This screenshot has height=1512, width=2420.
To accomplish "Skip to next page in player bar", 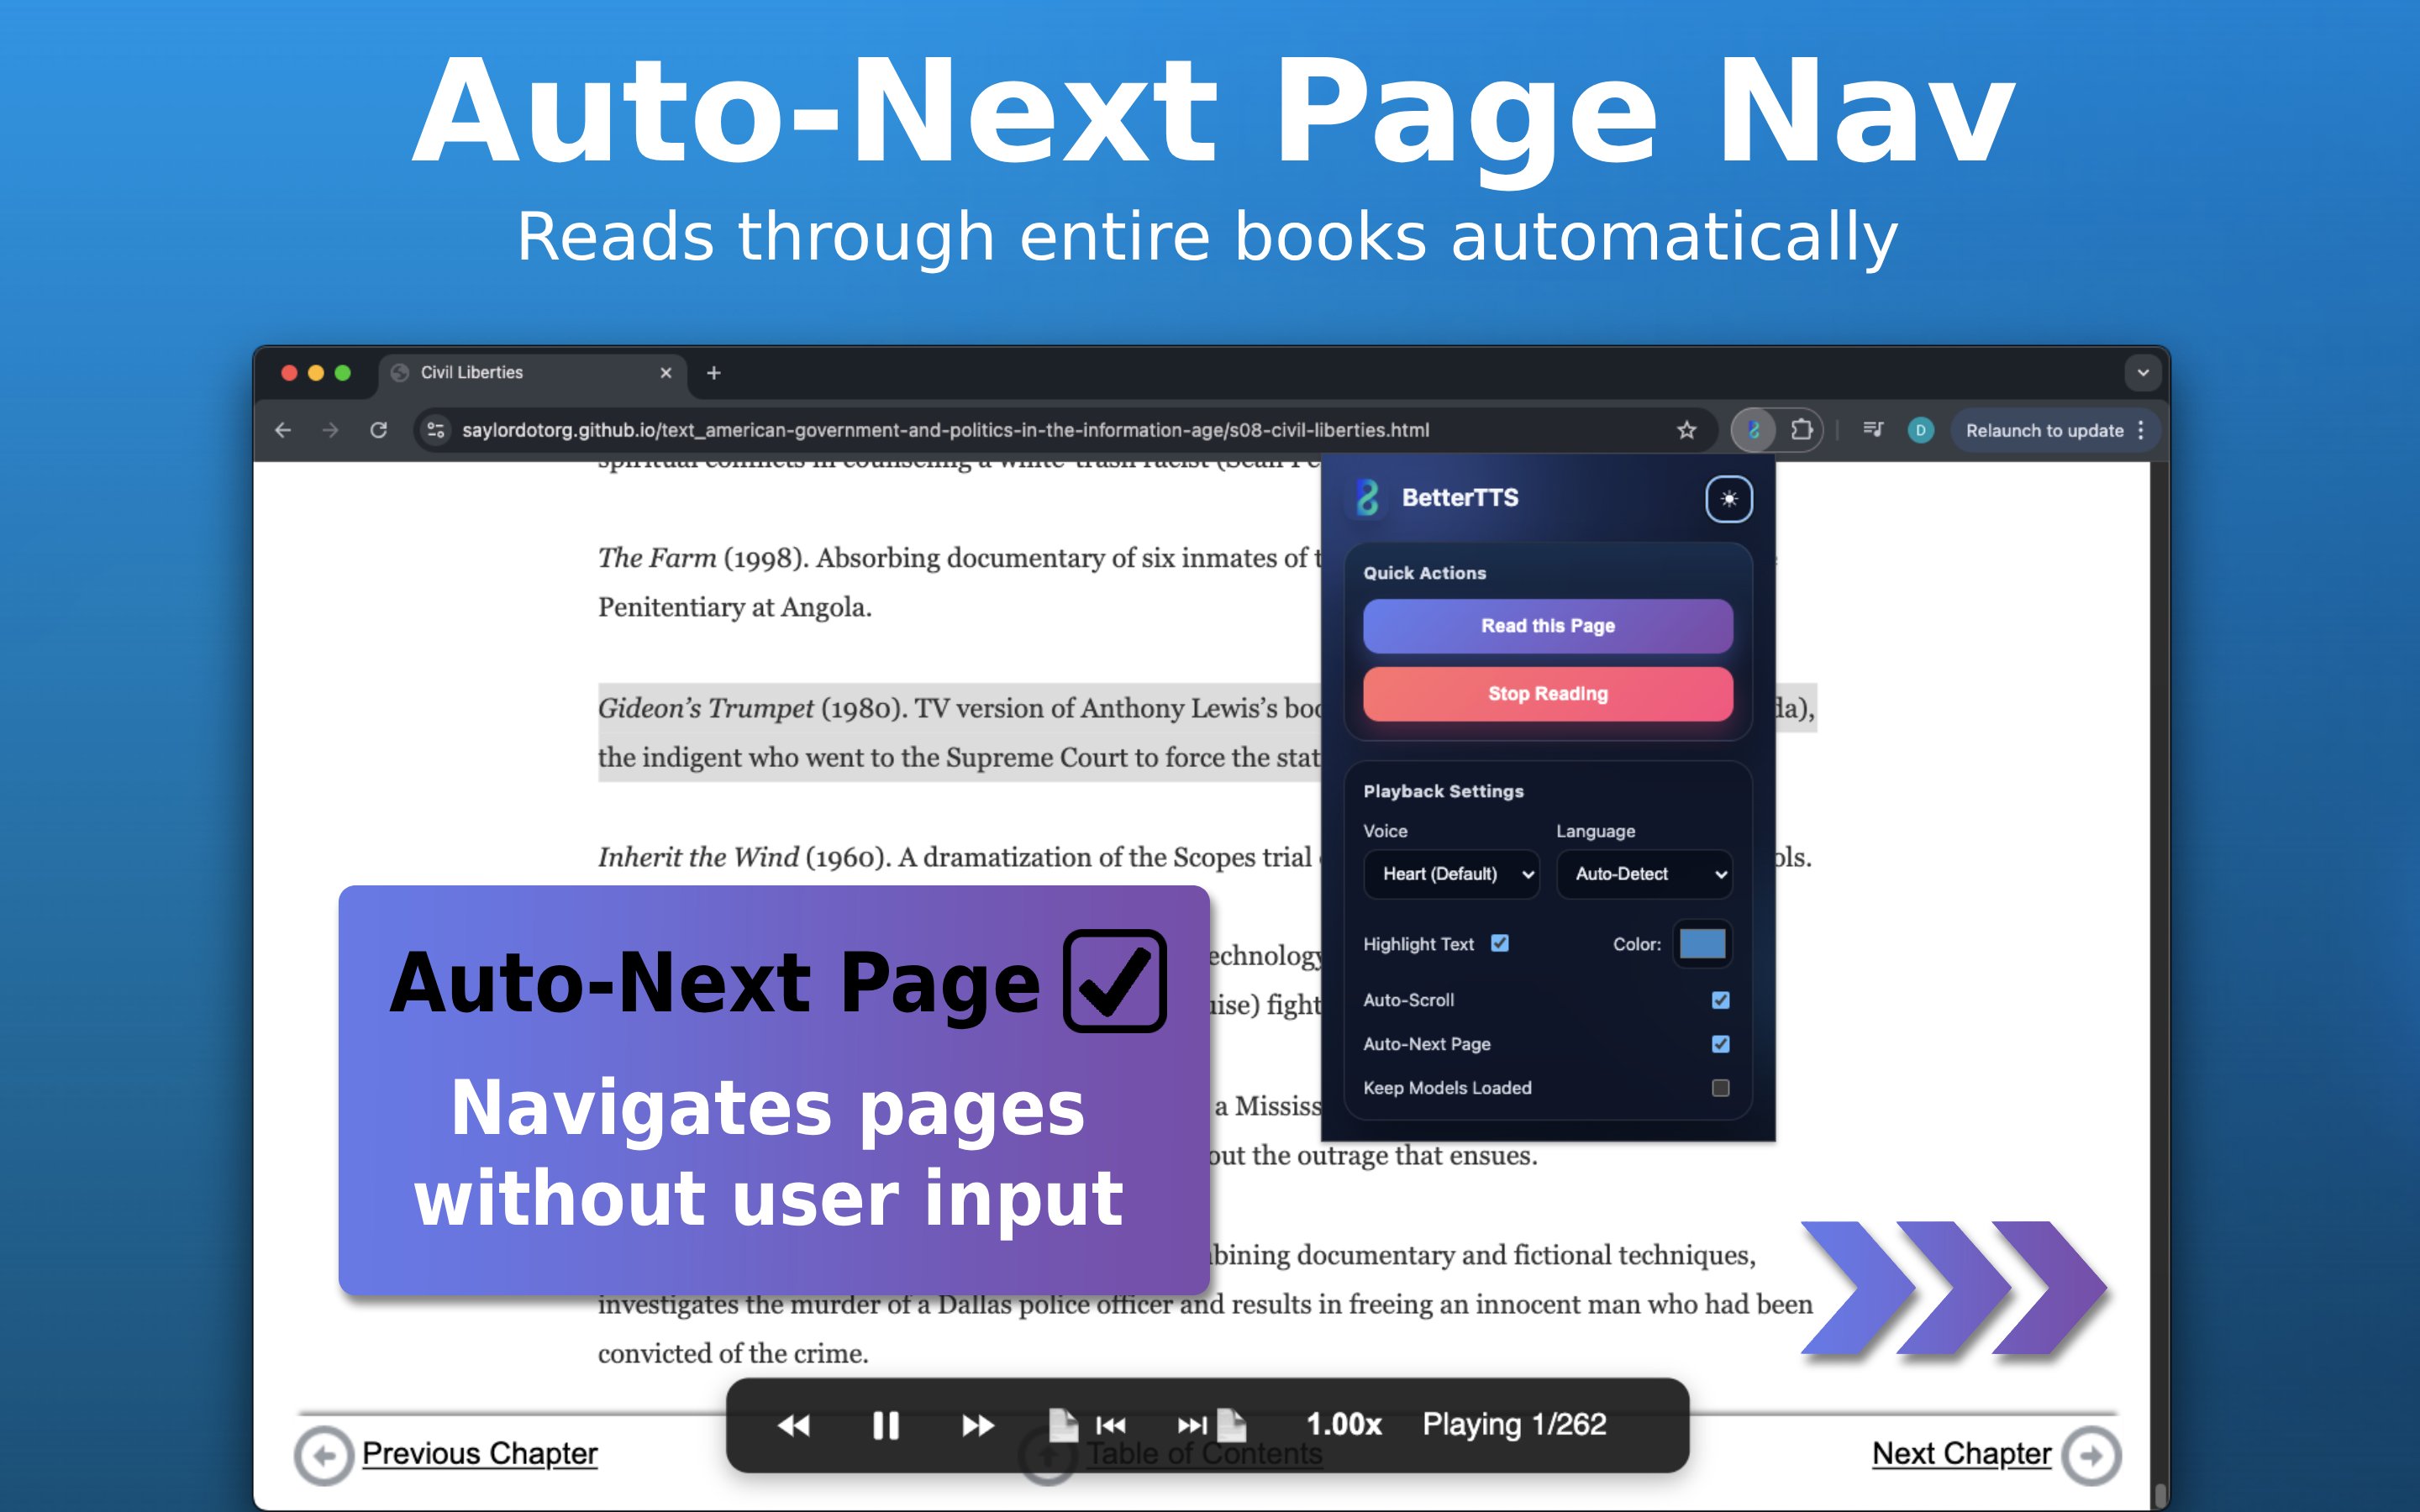I will 1212,1425.
